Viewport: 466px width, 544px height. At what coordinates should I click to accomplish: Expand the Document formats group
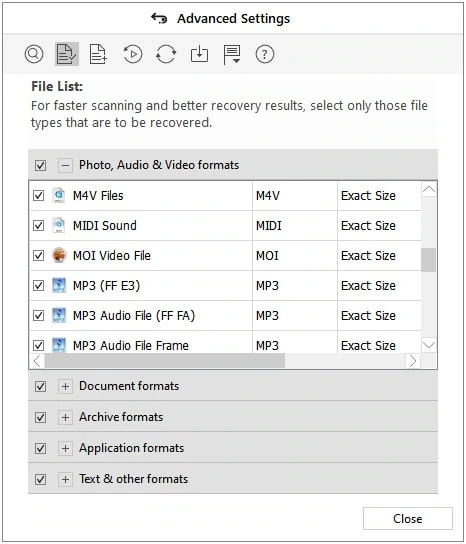65,386
